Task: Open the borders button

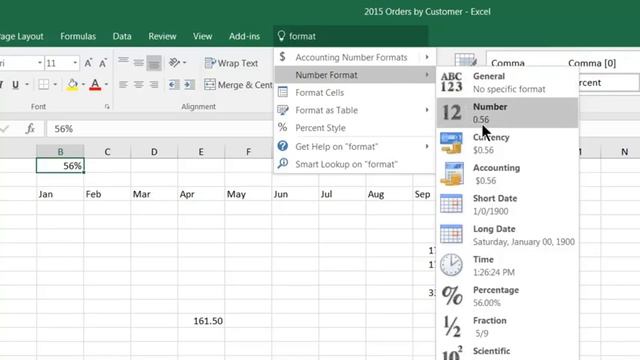Action: point(43,84)
